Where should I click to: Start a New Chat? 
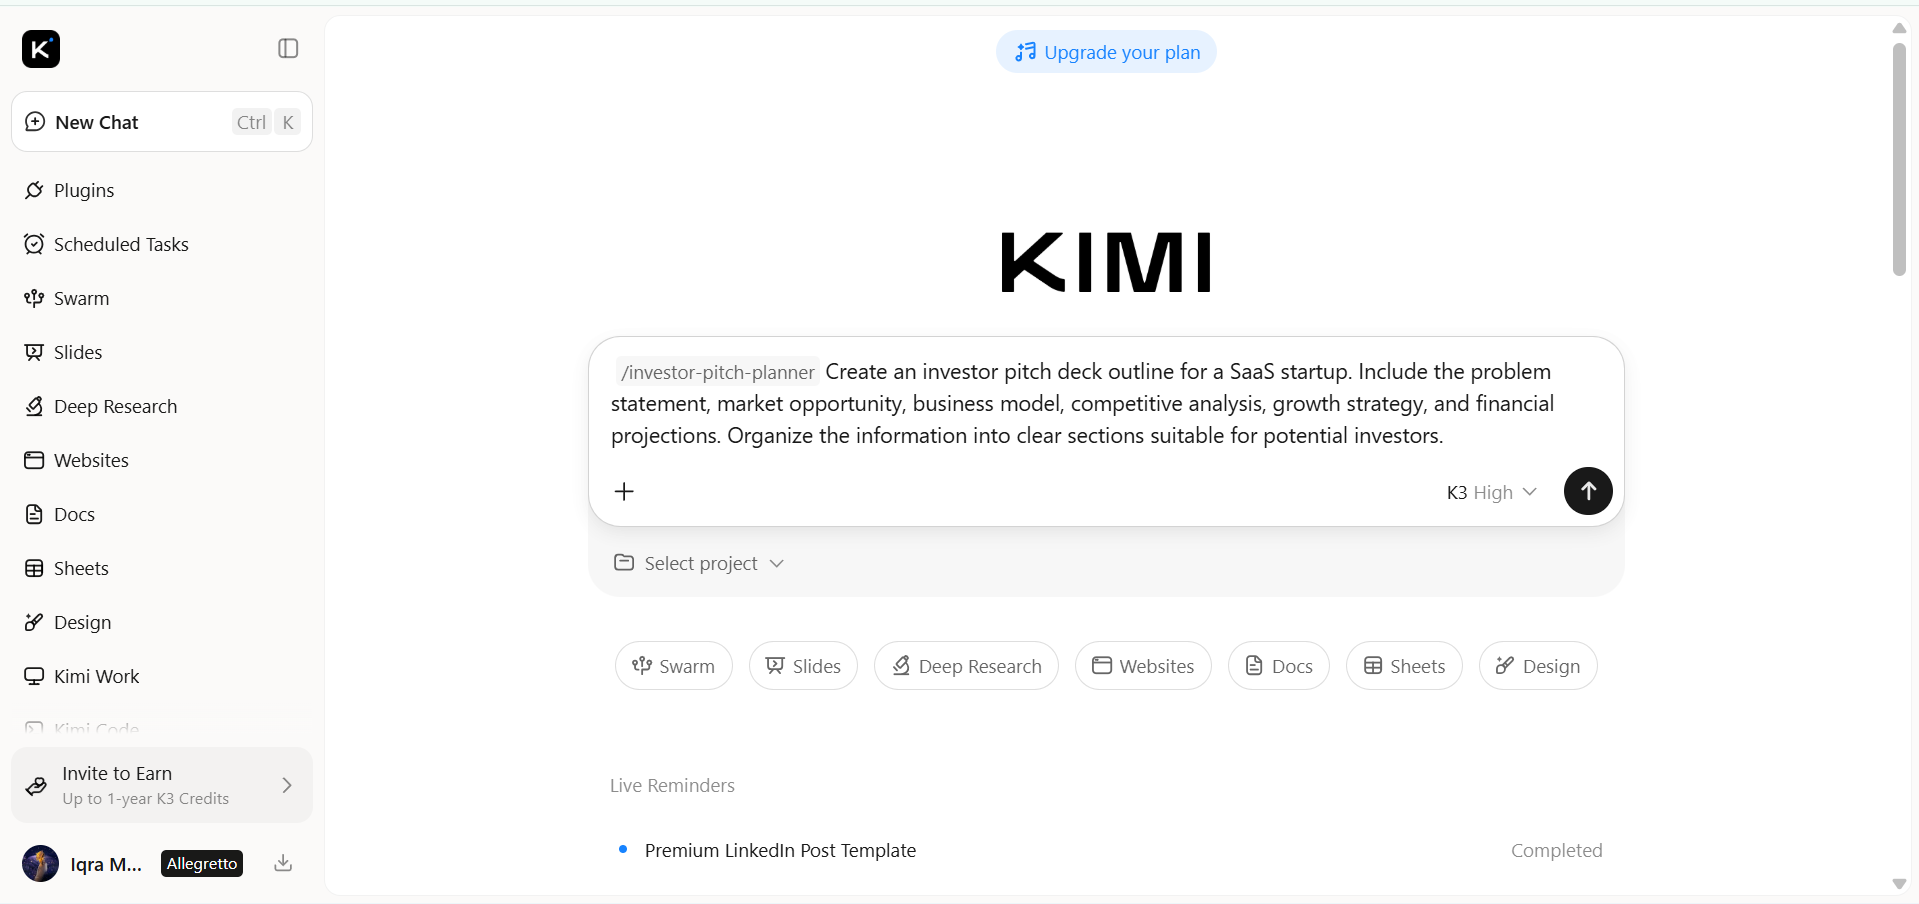point(162,122)
